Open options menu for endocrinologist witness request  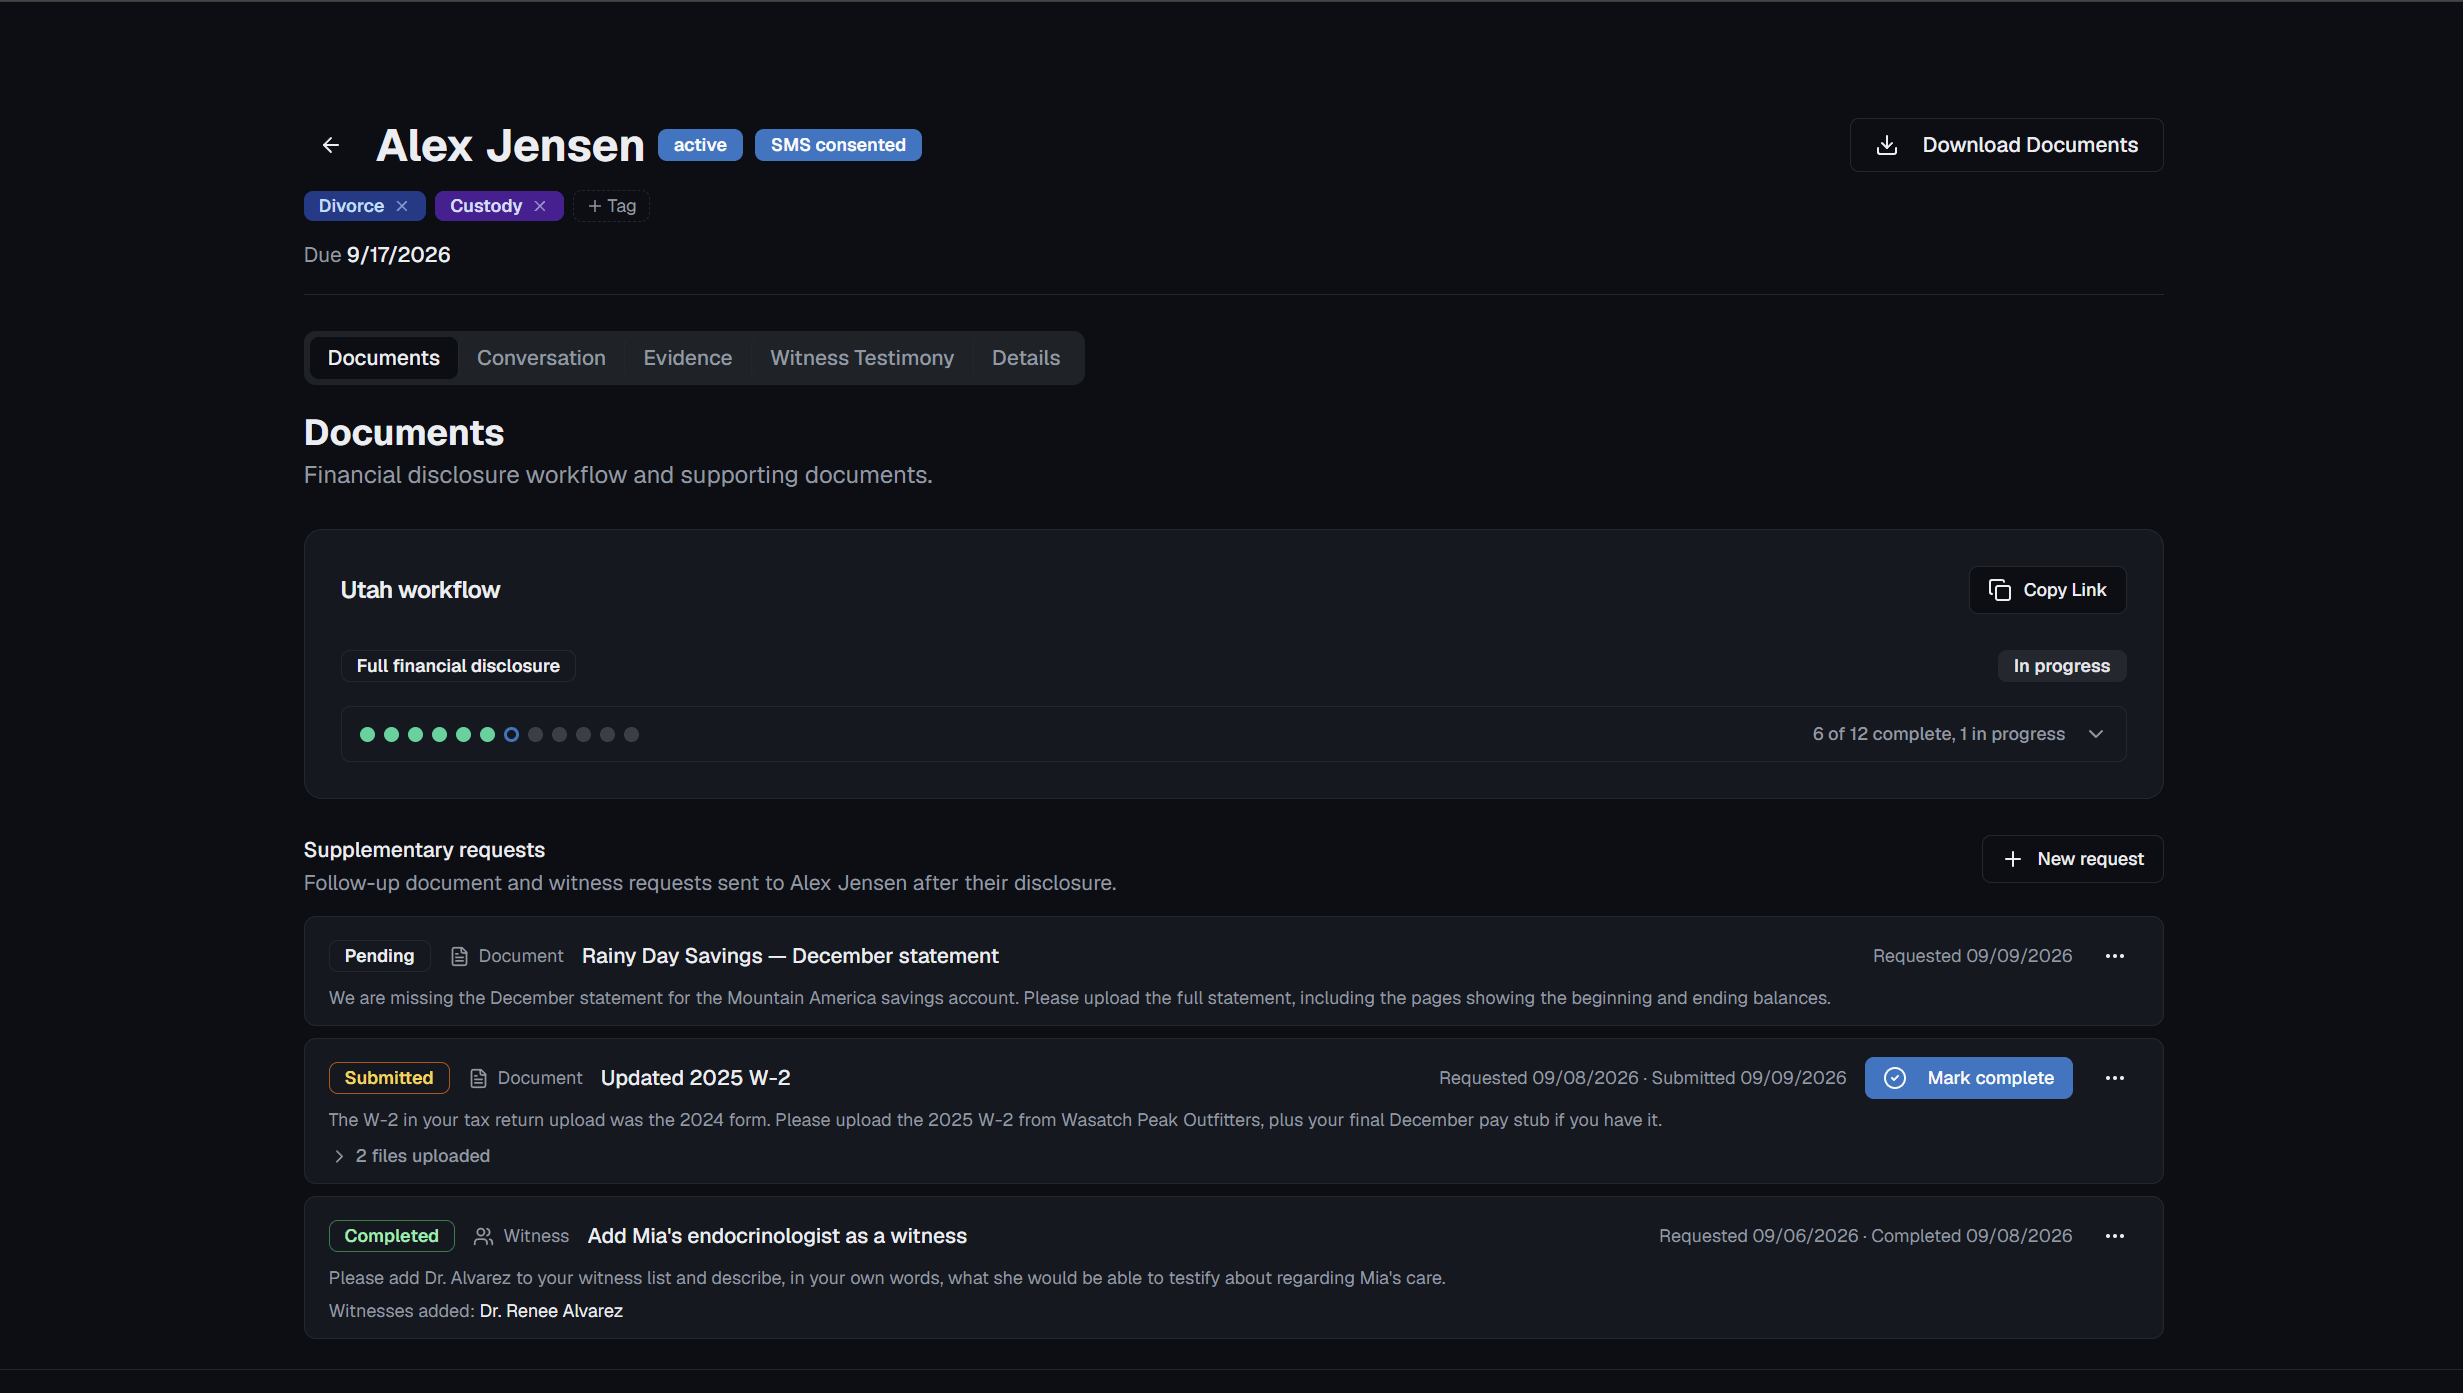(x=2115, y=1236)
